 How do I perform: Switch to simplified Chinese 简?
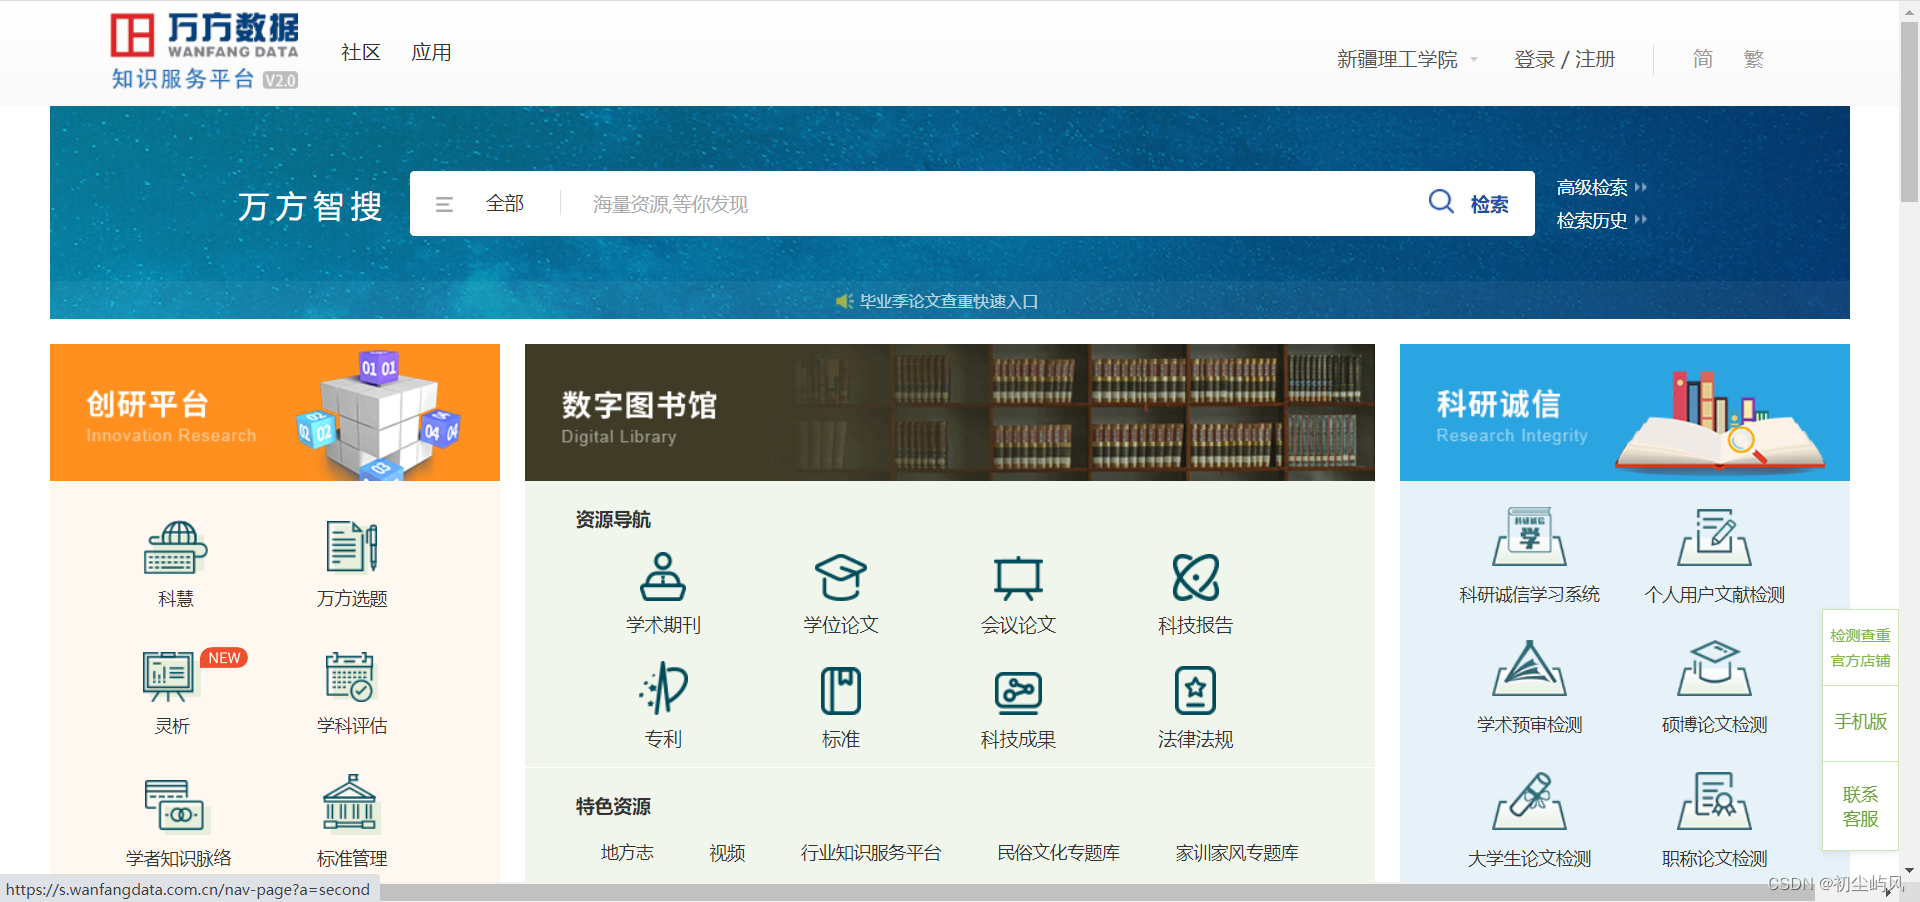[1702, 59]
